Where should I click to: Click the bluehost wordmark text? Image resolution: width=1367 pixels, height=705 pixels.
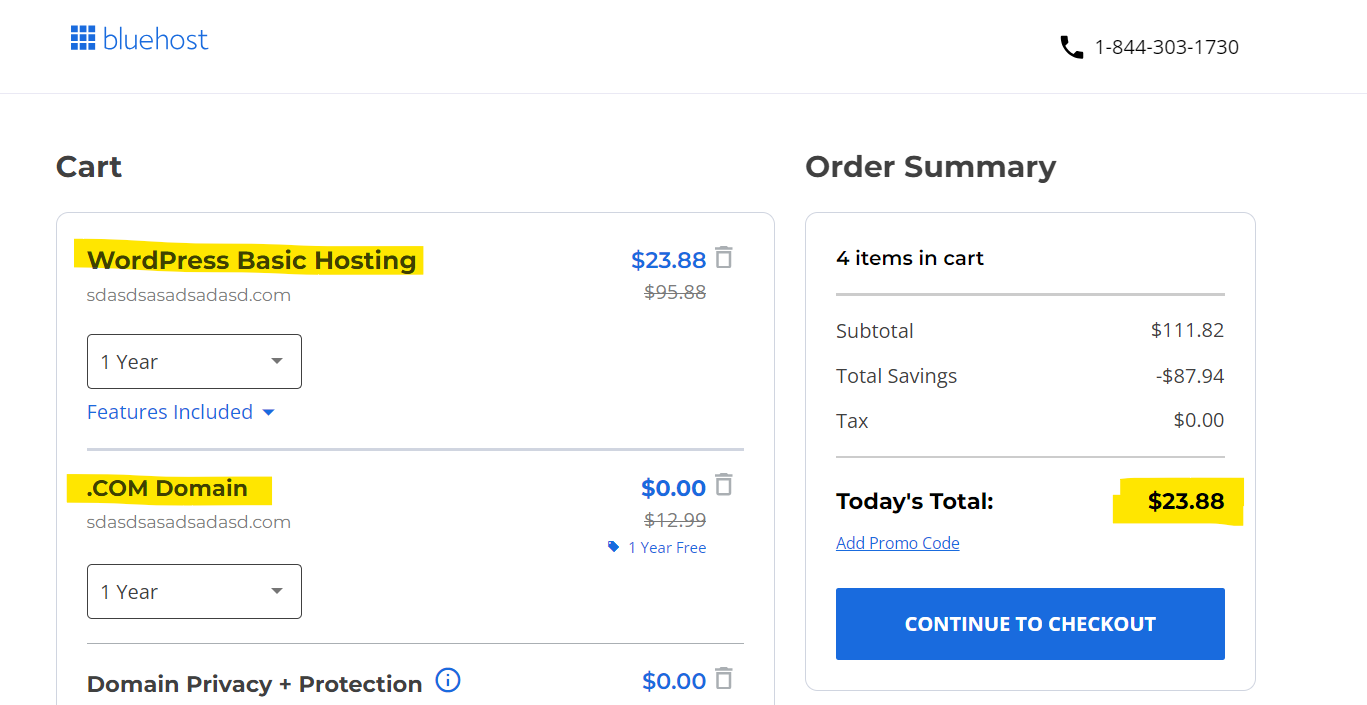155,39
